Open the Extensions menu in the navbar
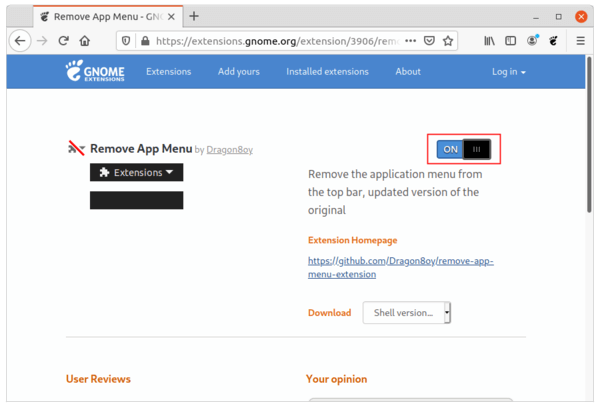The image size is (600, 408). 168,72
